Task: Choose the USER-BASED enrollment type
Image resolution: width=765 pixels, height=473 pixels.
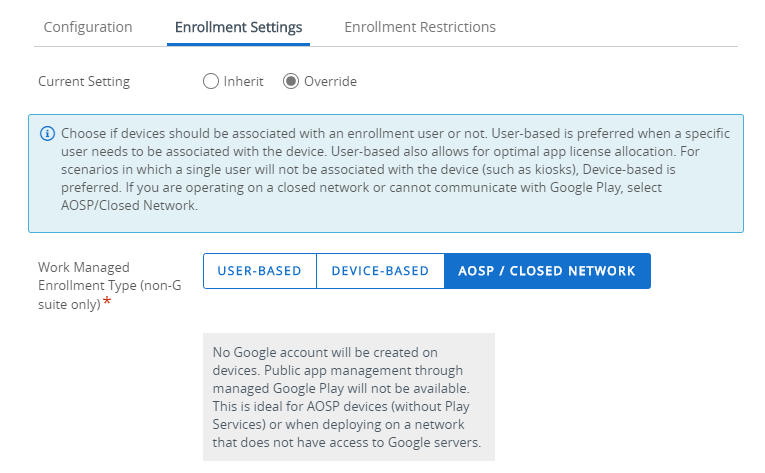Action: pyautogui.click(x=260, y=271)
